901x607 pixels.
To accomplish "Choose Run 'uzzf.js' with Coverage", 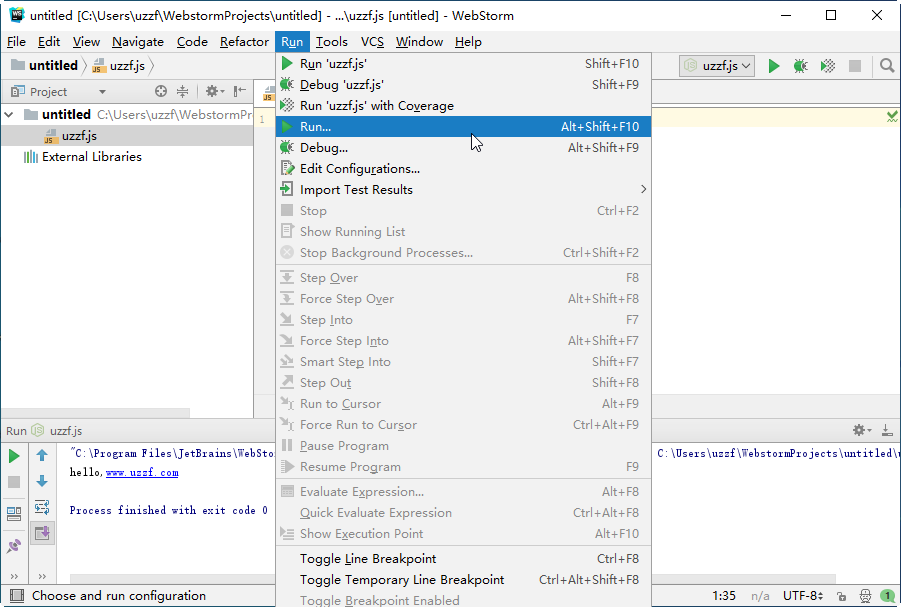I will [463, 106].
